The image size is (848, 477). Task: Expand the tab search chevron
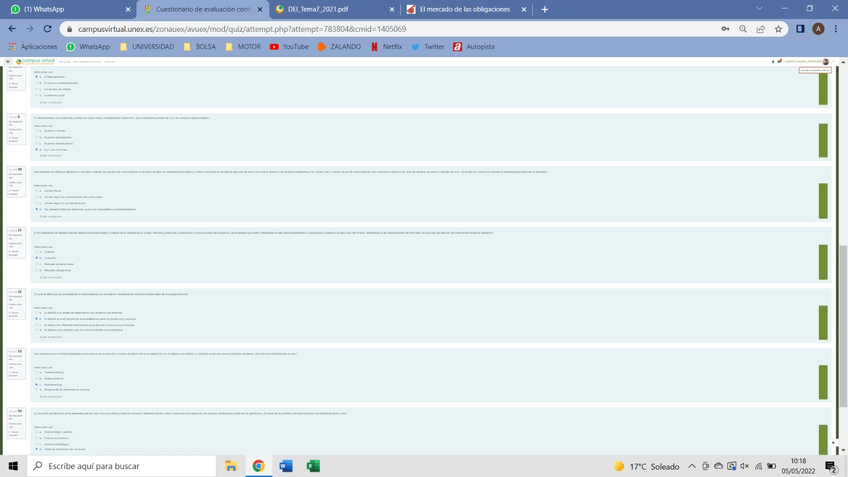coord(759,9)
